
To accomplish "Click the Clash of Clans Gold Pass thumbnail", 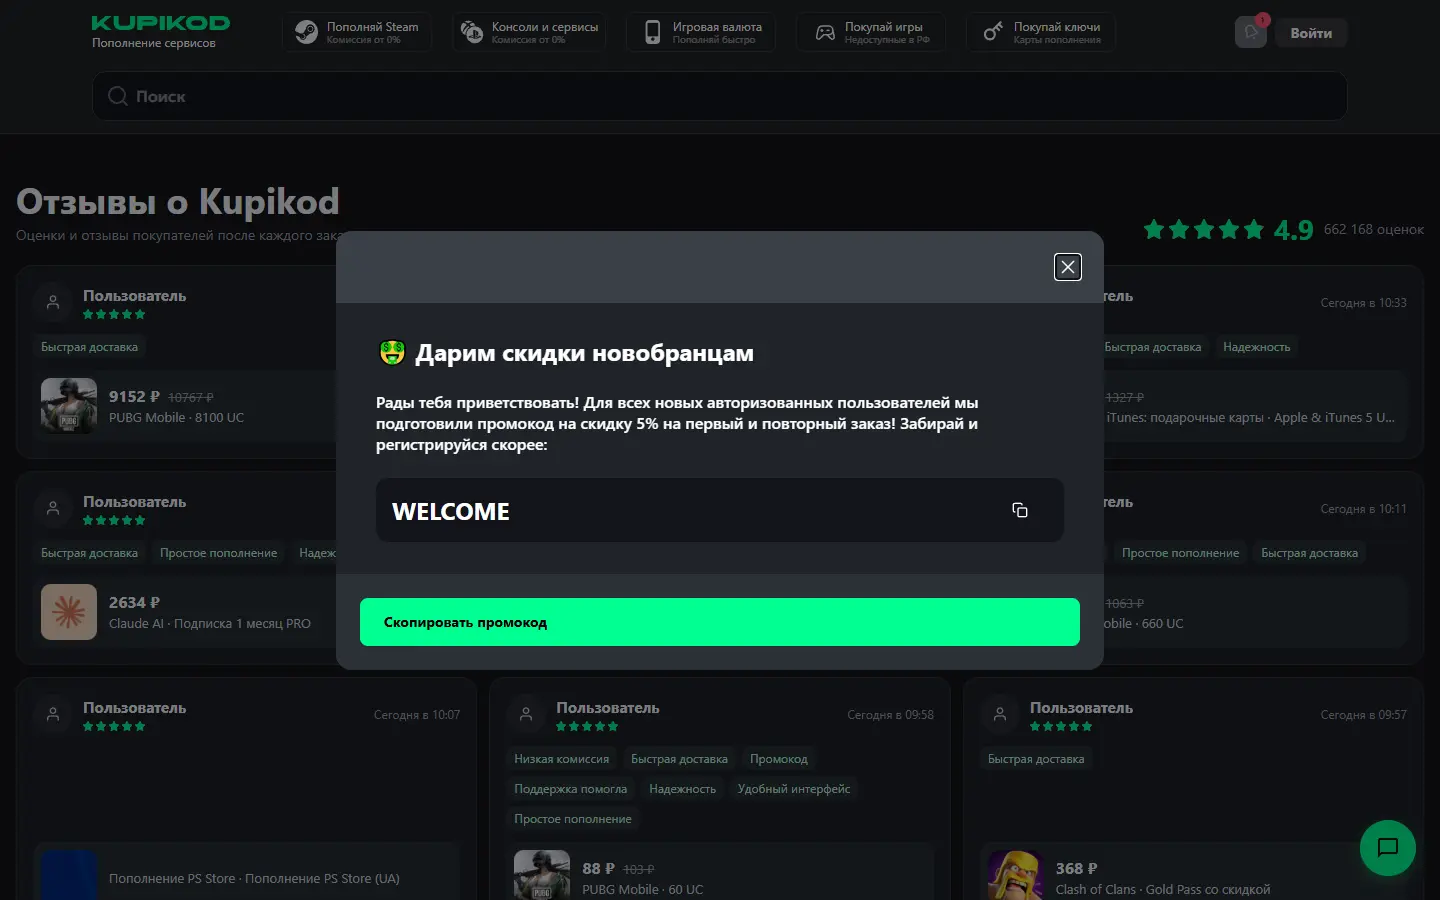I will point(1015,876).
